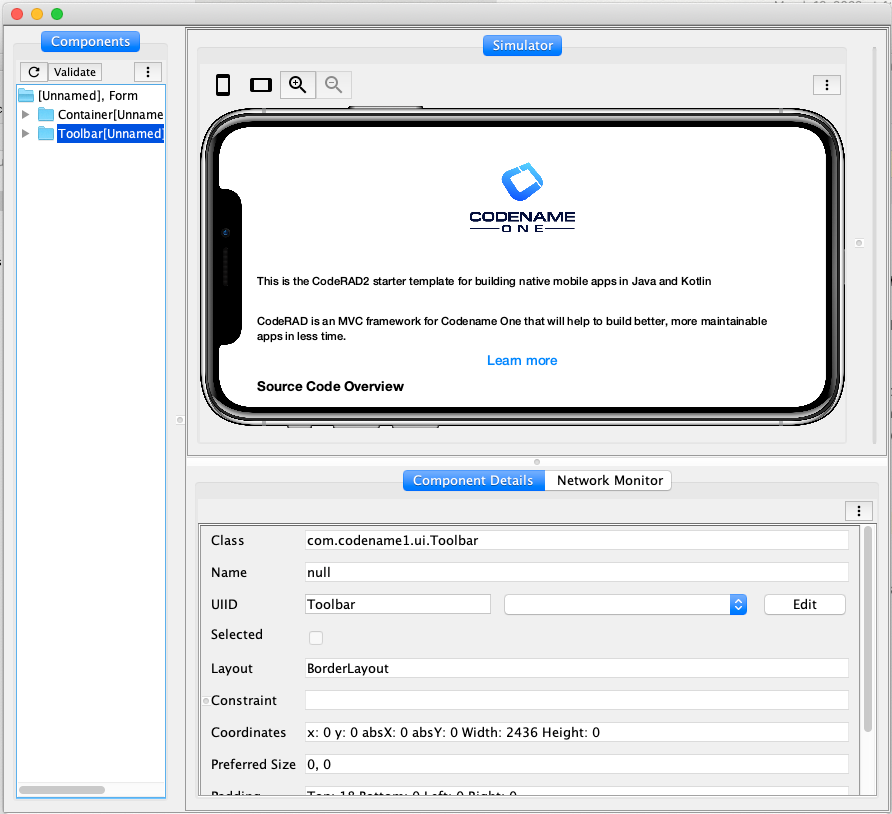Click the zoom in magnifier icon
This screenshot has height=814, width=892.
298,85
